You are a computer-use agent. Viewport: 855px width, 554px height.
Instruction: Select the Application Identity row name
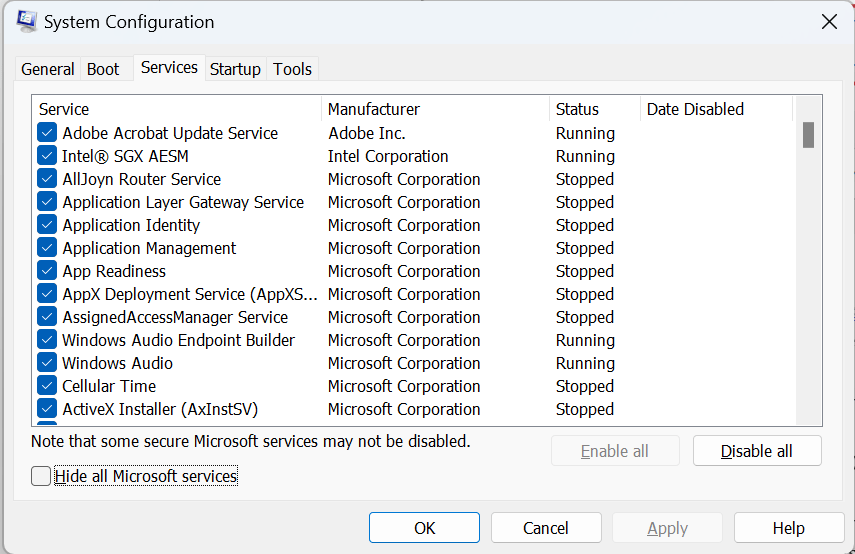tap(131, 225)
